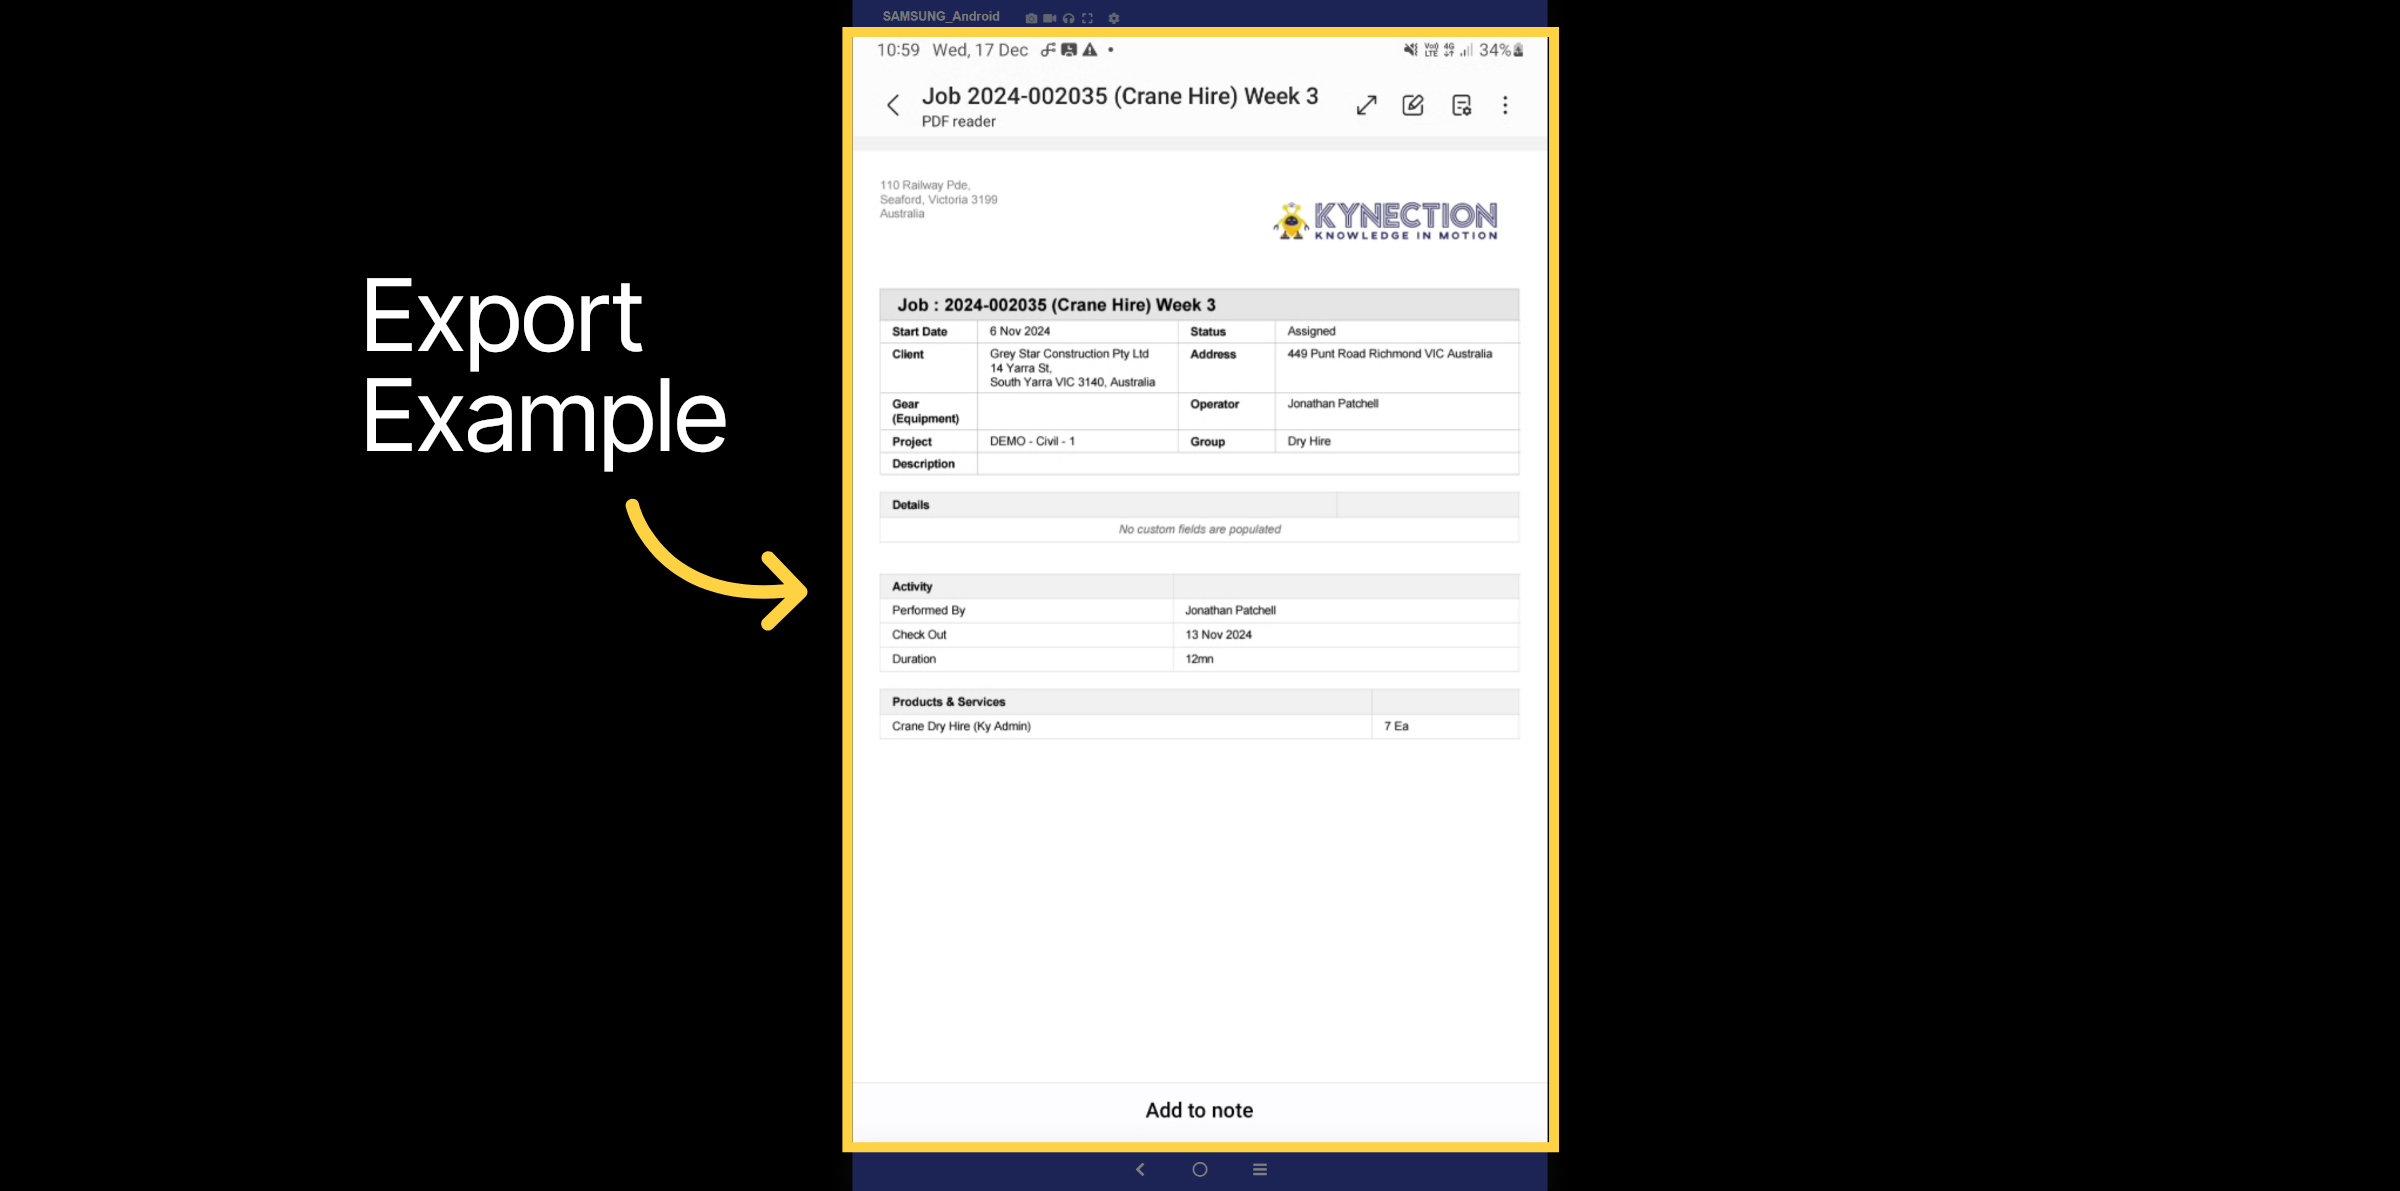The height and width of the screenshot is (1191, 2400).
Task: Click the video record icon in mirror toolbar
Action: [1049, 18]
